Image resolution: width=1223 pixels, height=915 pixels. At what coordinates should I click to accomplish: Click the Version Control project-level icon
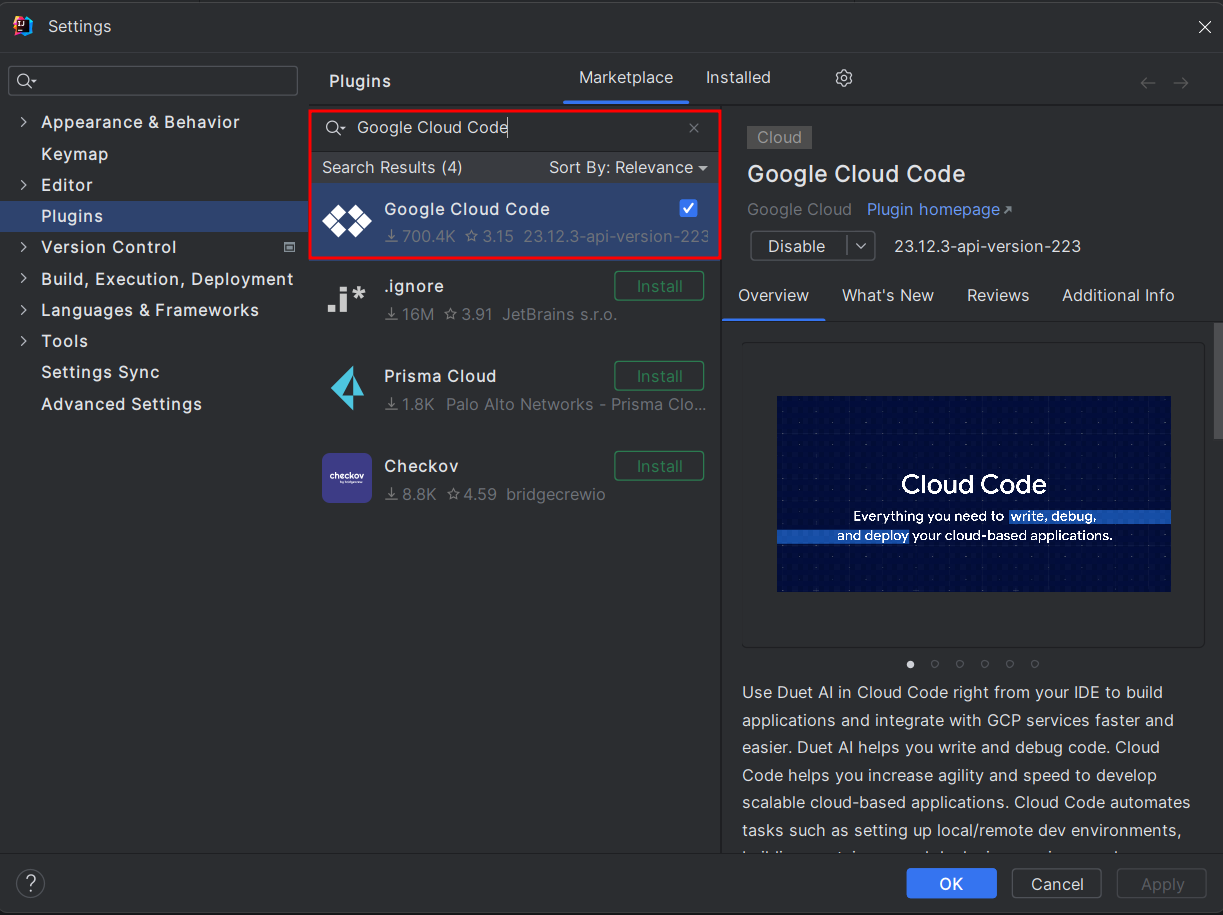[289, 247]
